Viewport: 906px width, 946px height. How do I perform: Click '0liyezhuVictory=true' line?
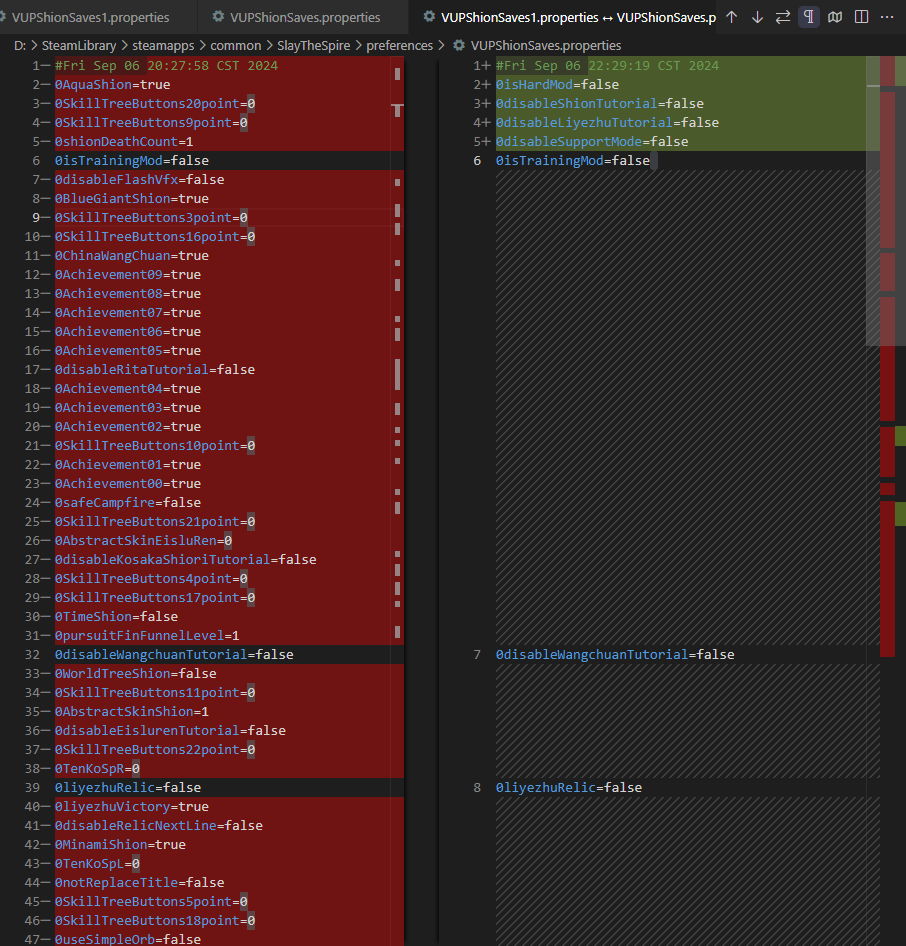(131, 807)
